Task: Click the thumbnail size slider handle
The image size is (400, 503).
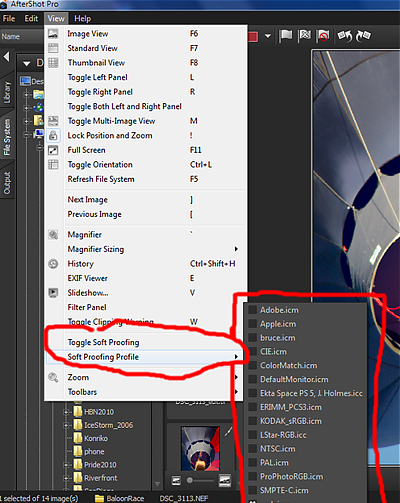Action: (x=190, y=480)
